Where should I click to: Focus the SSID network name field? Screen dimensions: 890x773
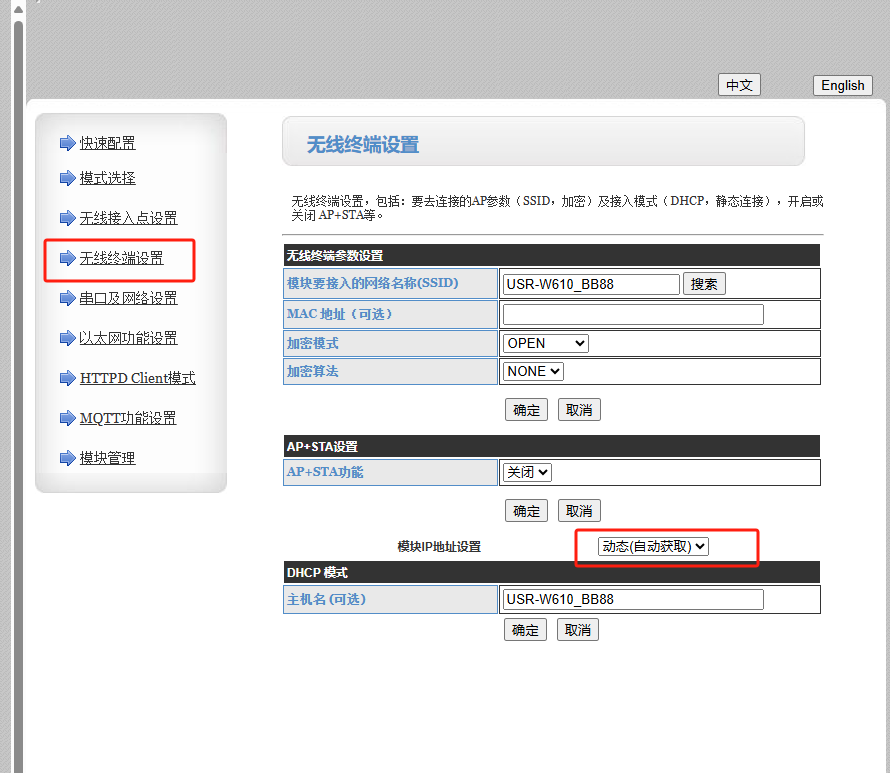590,284
